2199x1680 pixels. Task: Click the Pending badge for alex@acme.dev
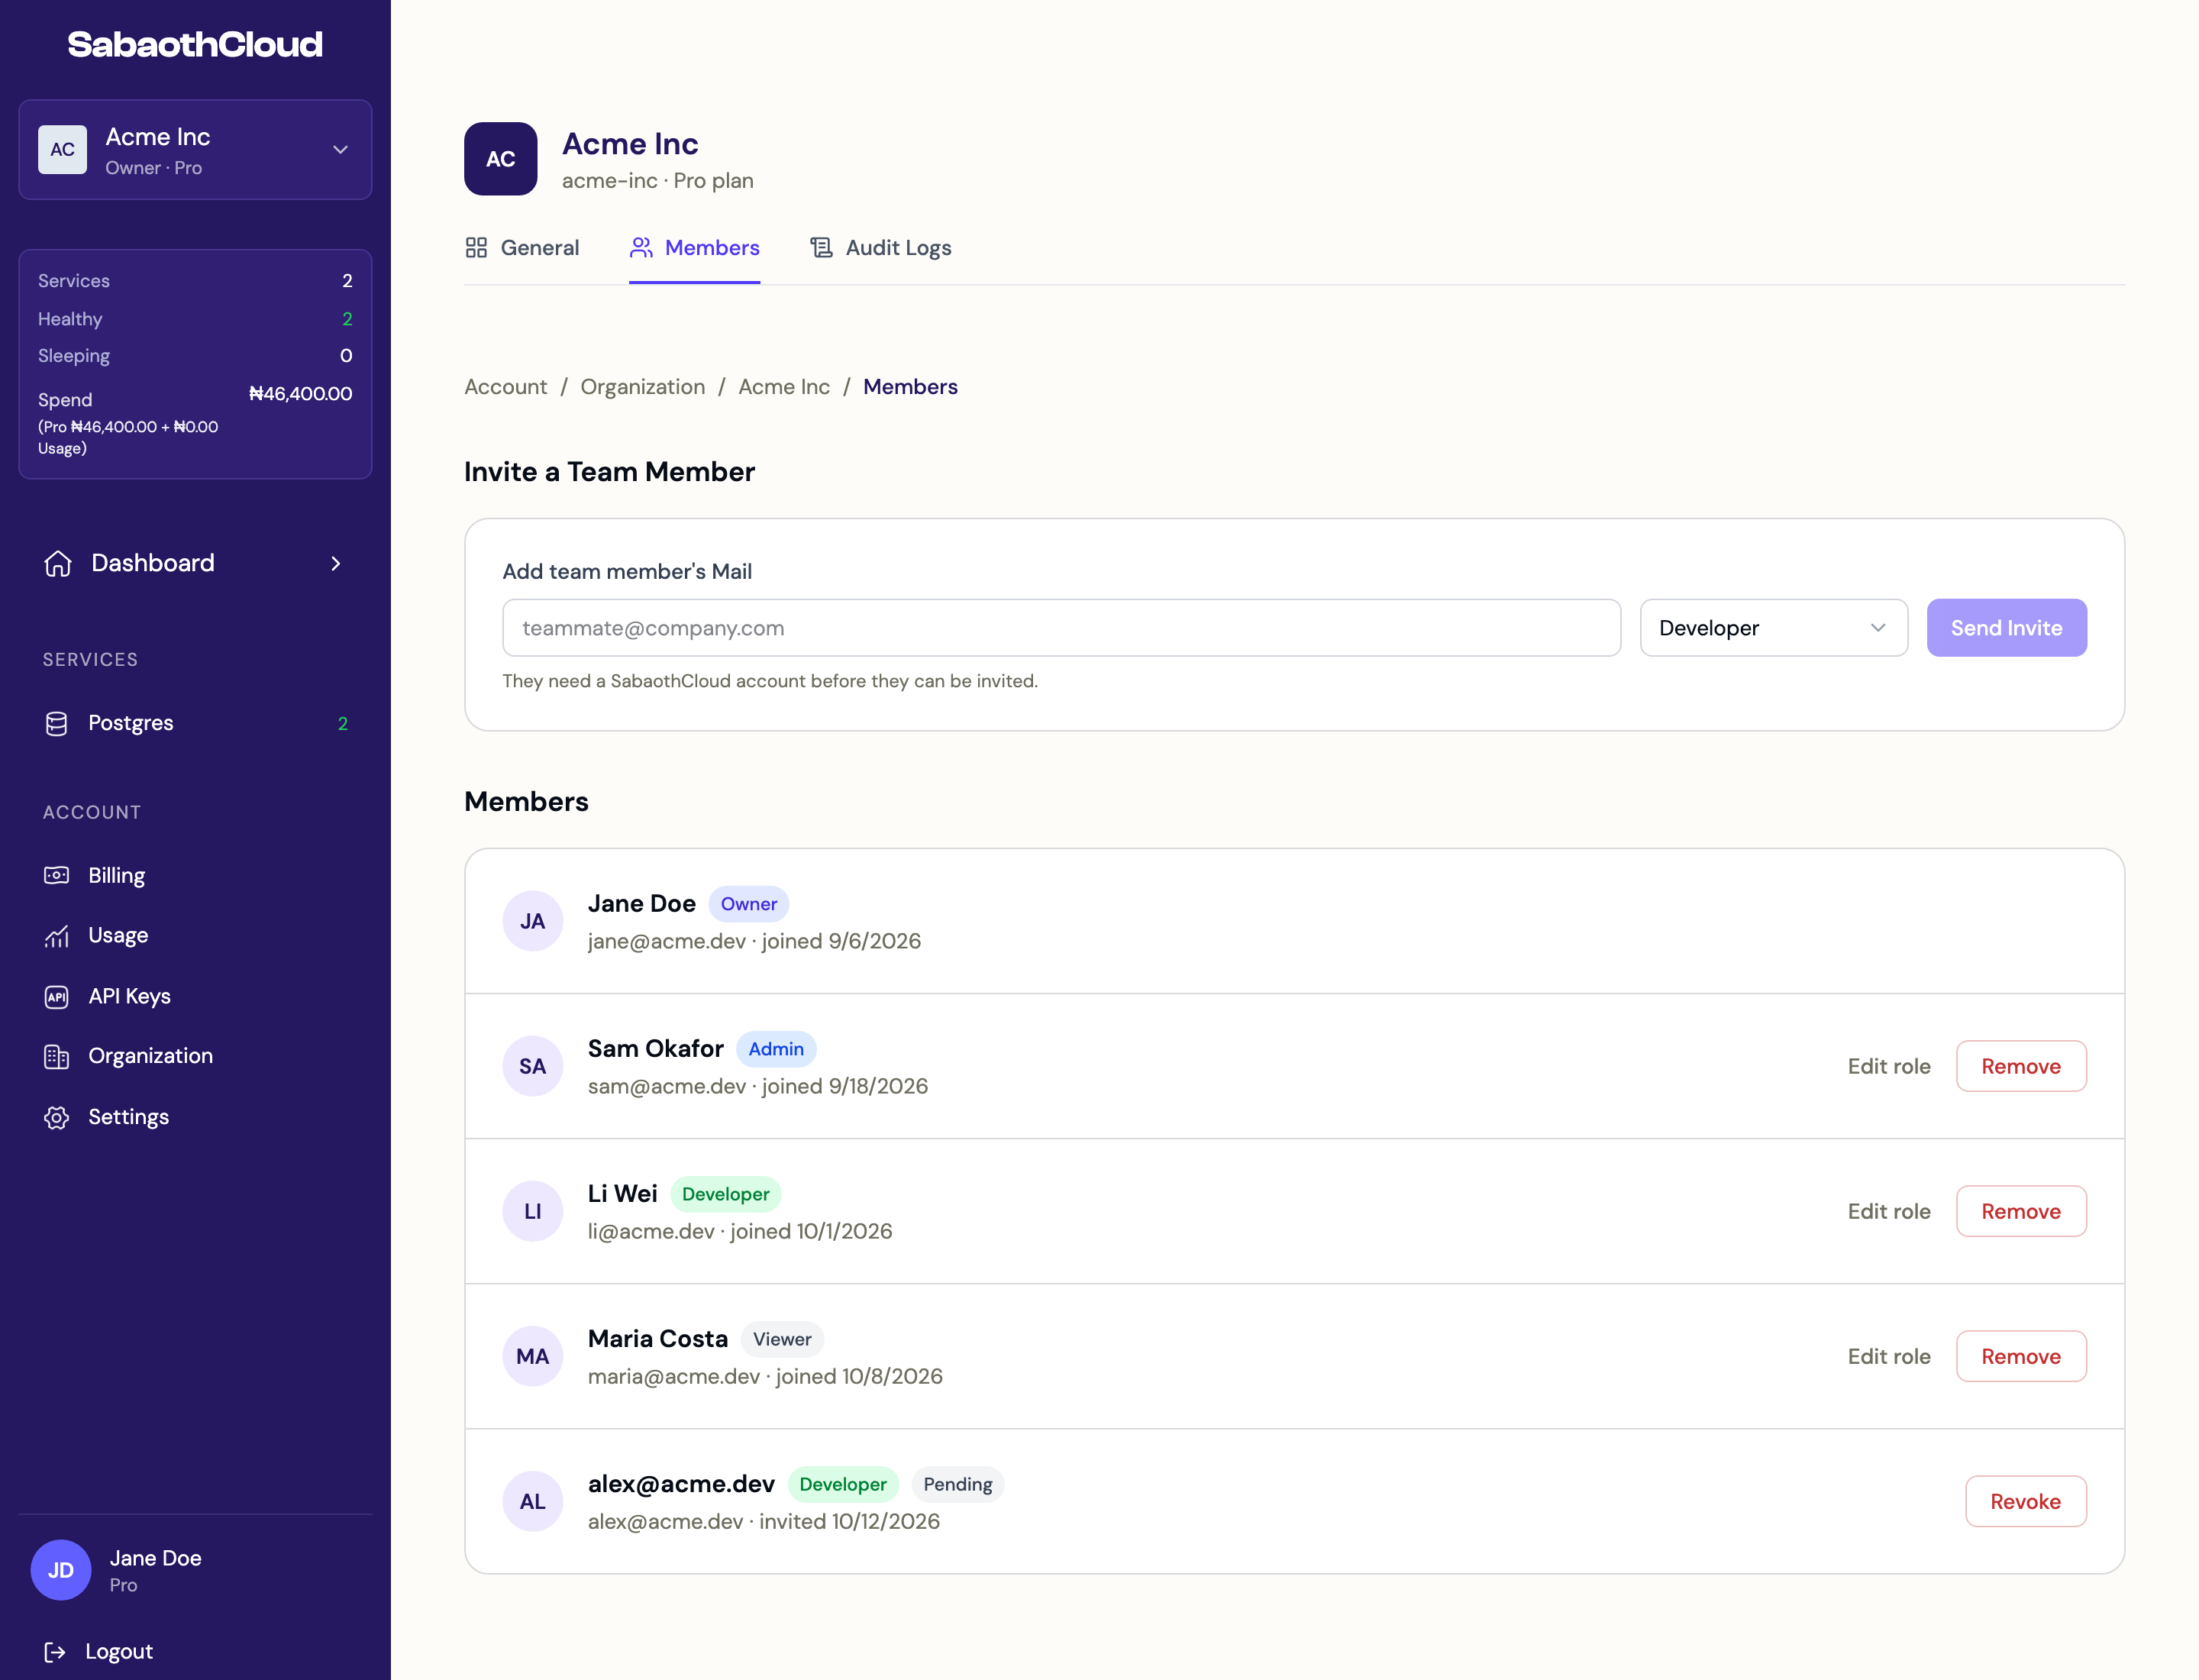pos(957,1484)
